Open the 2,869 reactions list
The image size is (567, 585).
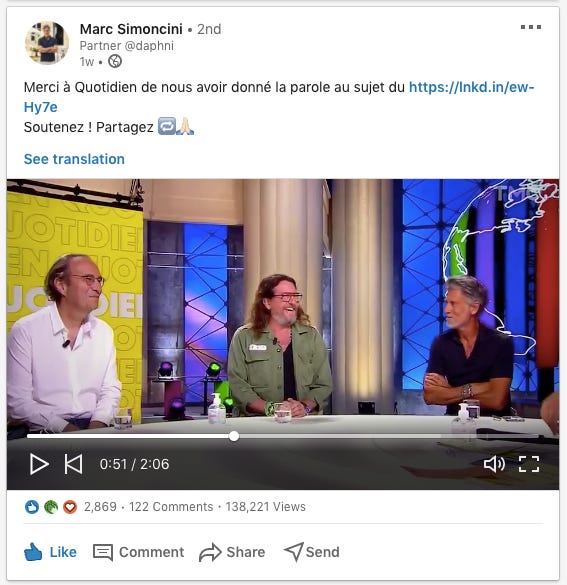pos(100,507)
